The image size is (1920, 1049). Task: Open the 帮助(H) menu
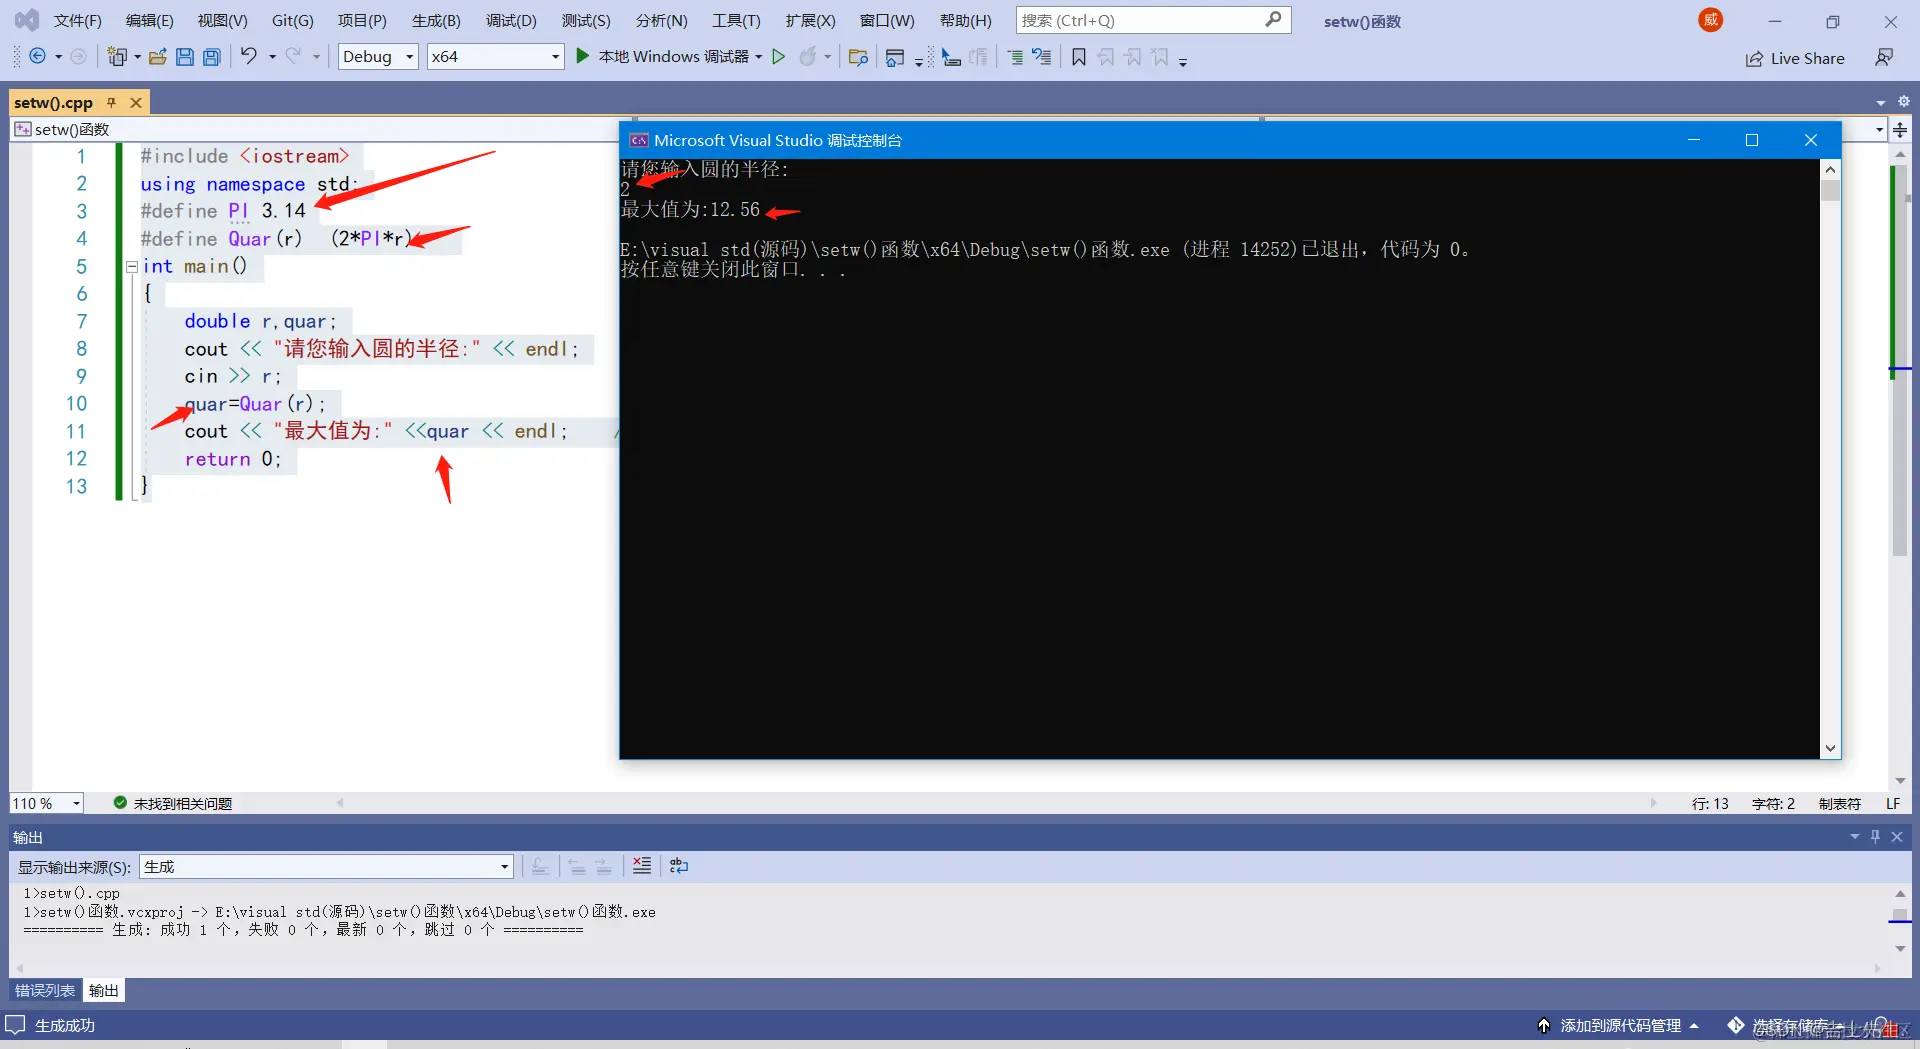tap(965, 20)
